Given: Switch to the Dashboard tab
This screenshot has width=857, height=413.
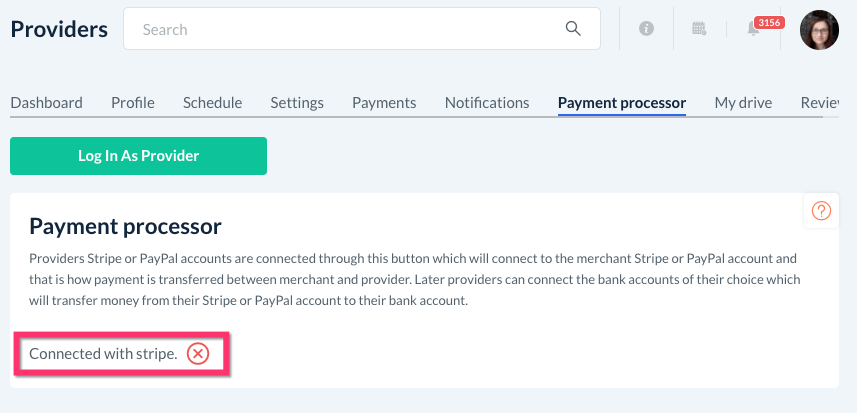Looking at the screenshot, I should tap(46, 103).
